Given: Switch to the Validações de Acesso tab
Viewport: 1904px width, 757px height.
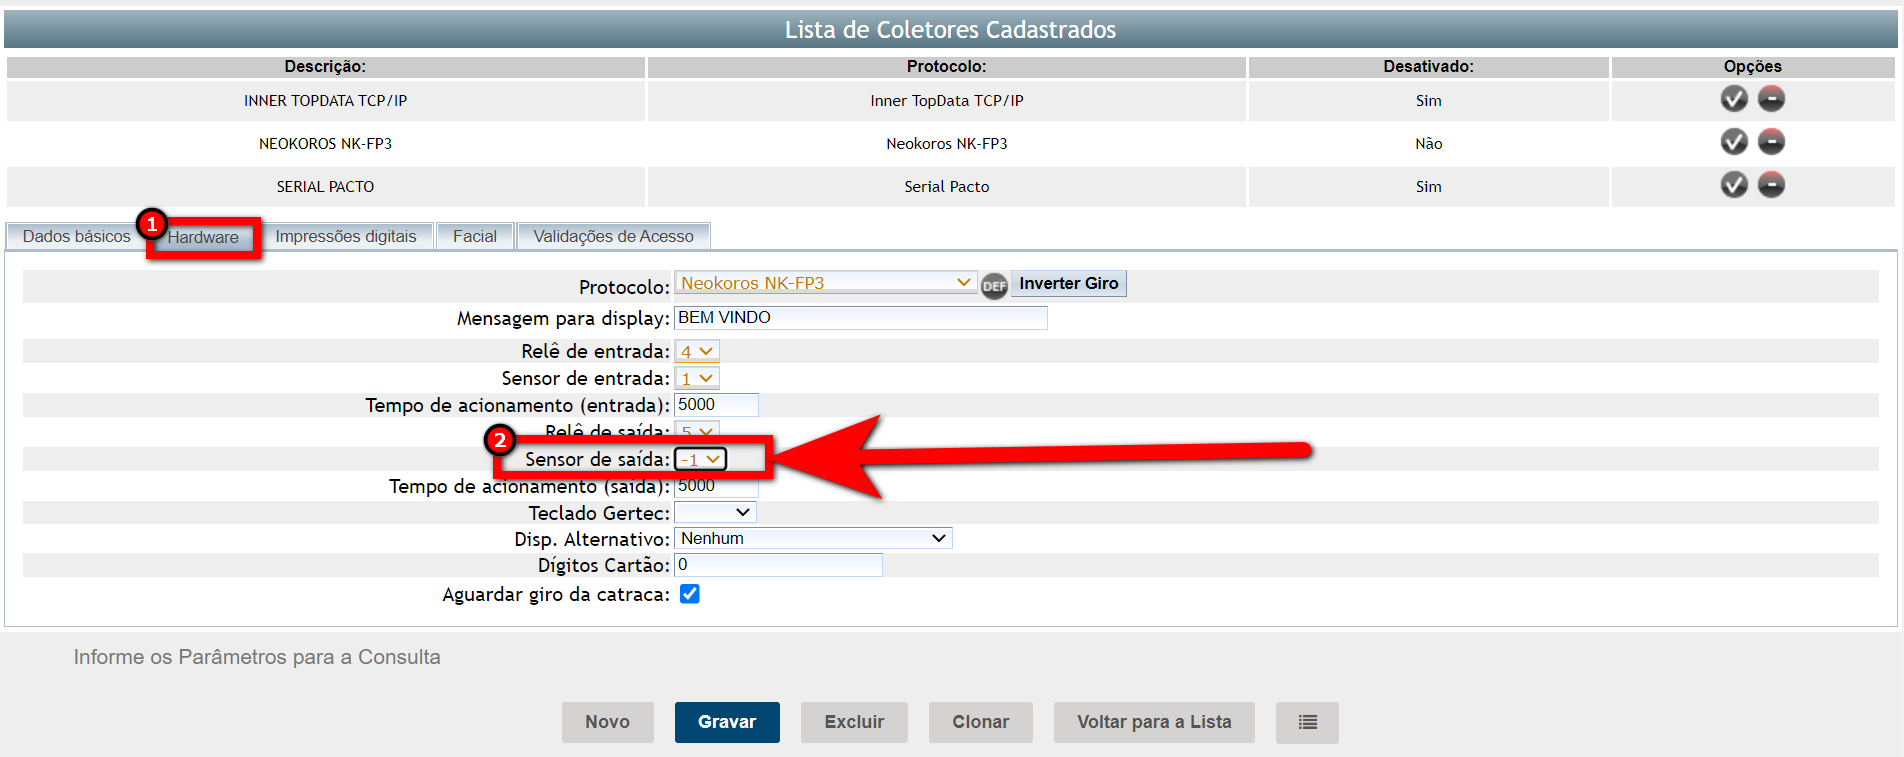Looking at the screenshot, I should click(x=613, y=236).
